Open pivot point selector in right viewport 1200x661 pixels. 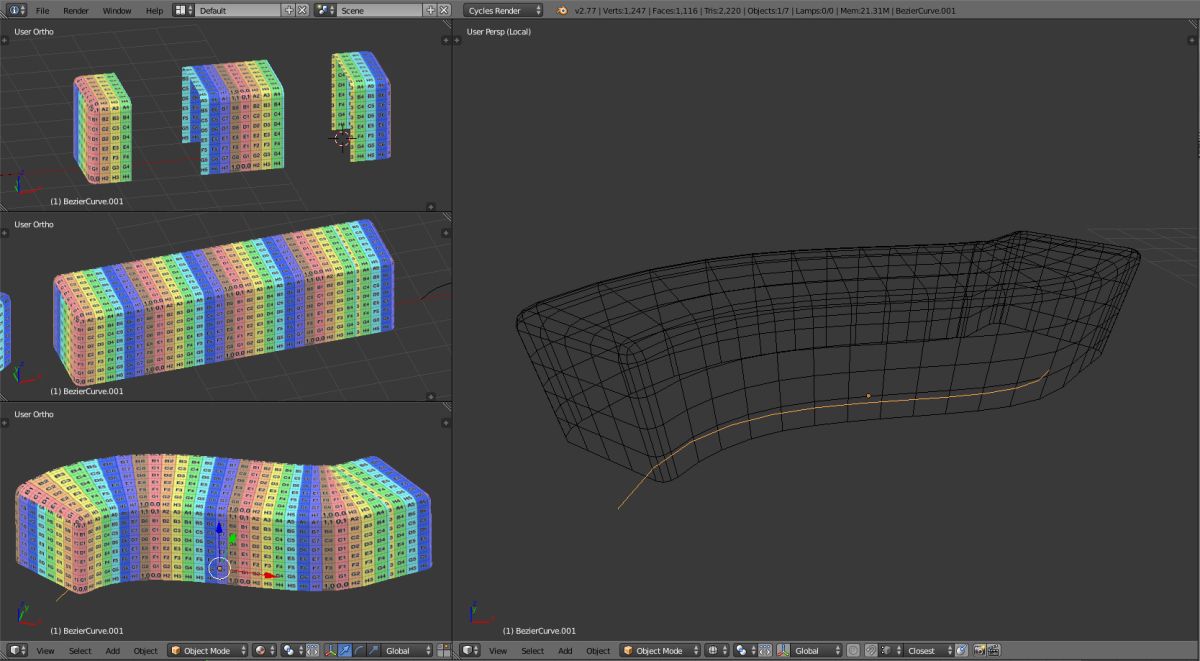(x=745, y=651)
